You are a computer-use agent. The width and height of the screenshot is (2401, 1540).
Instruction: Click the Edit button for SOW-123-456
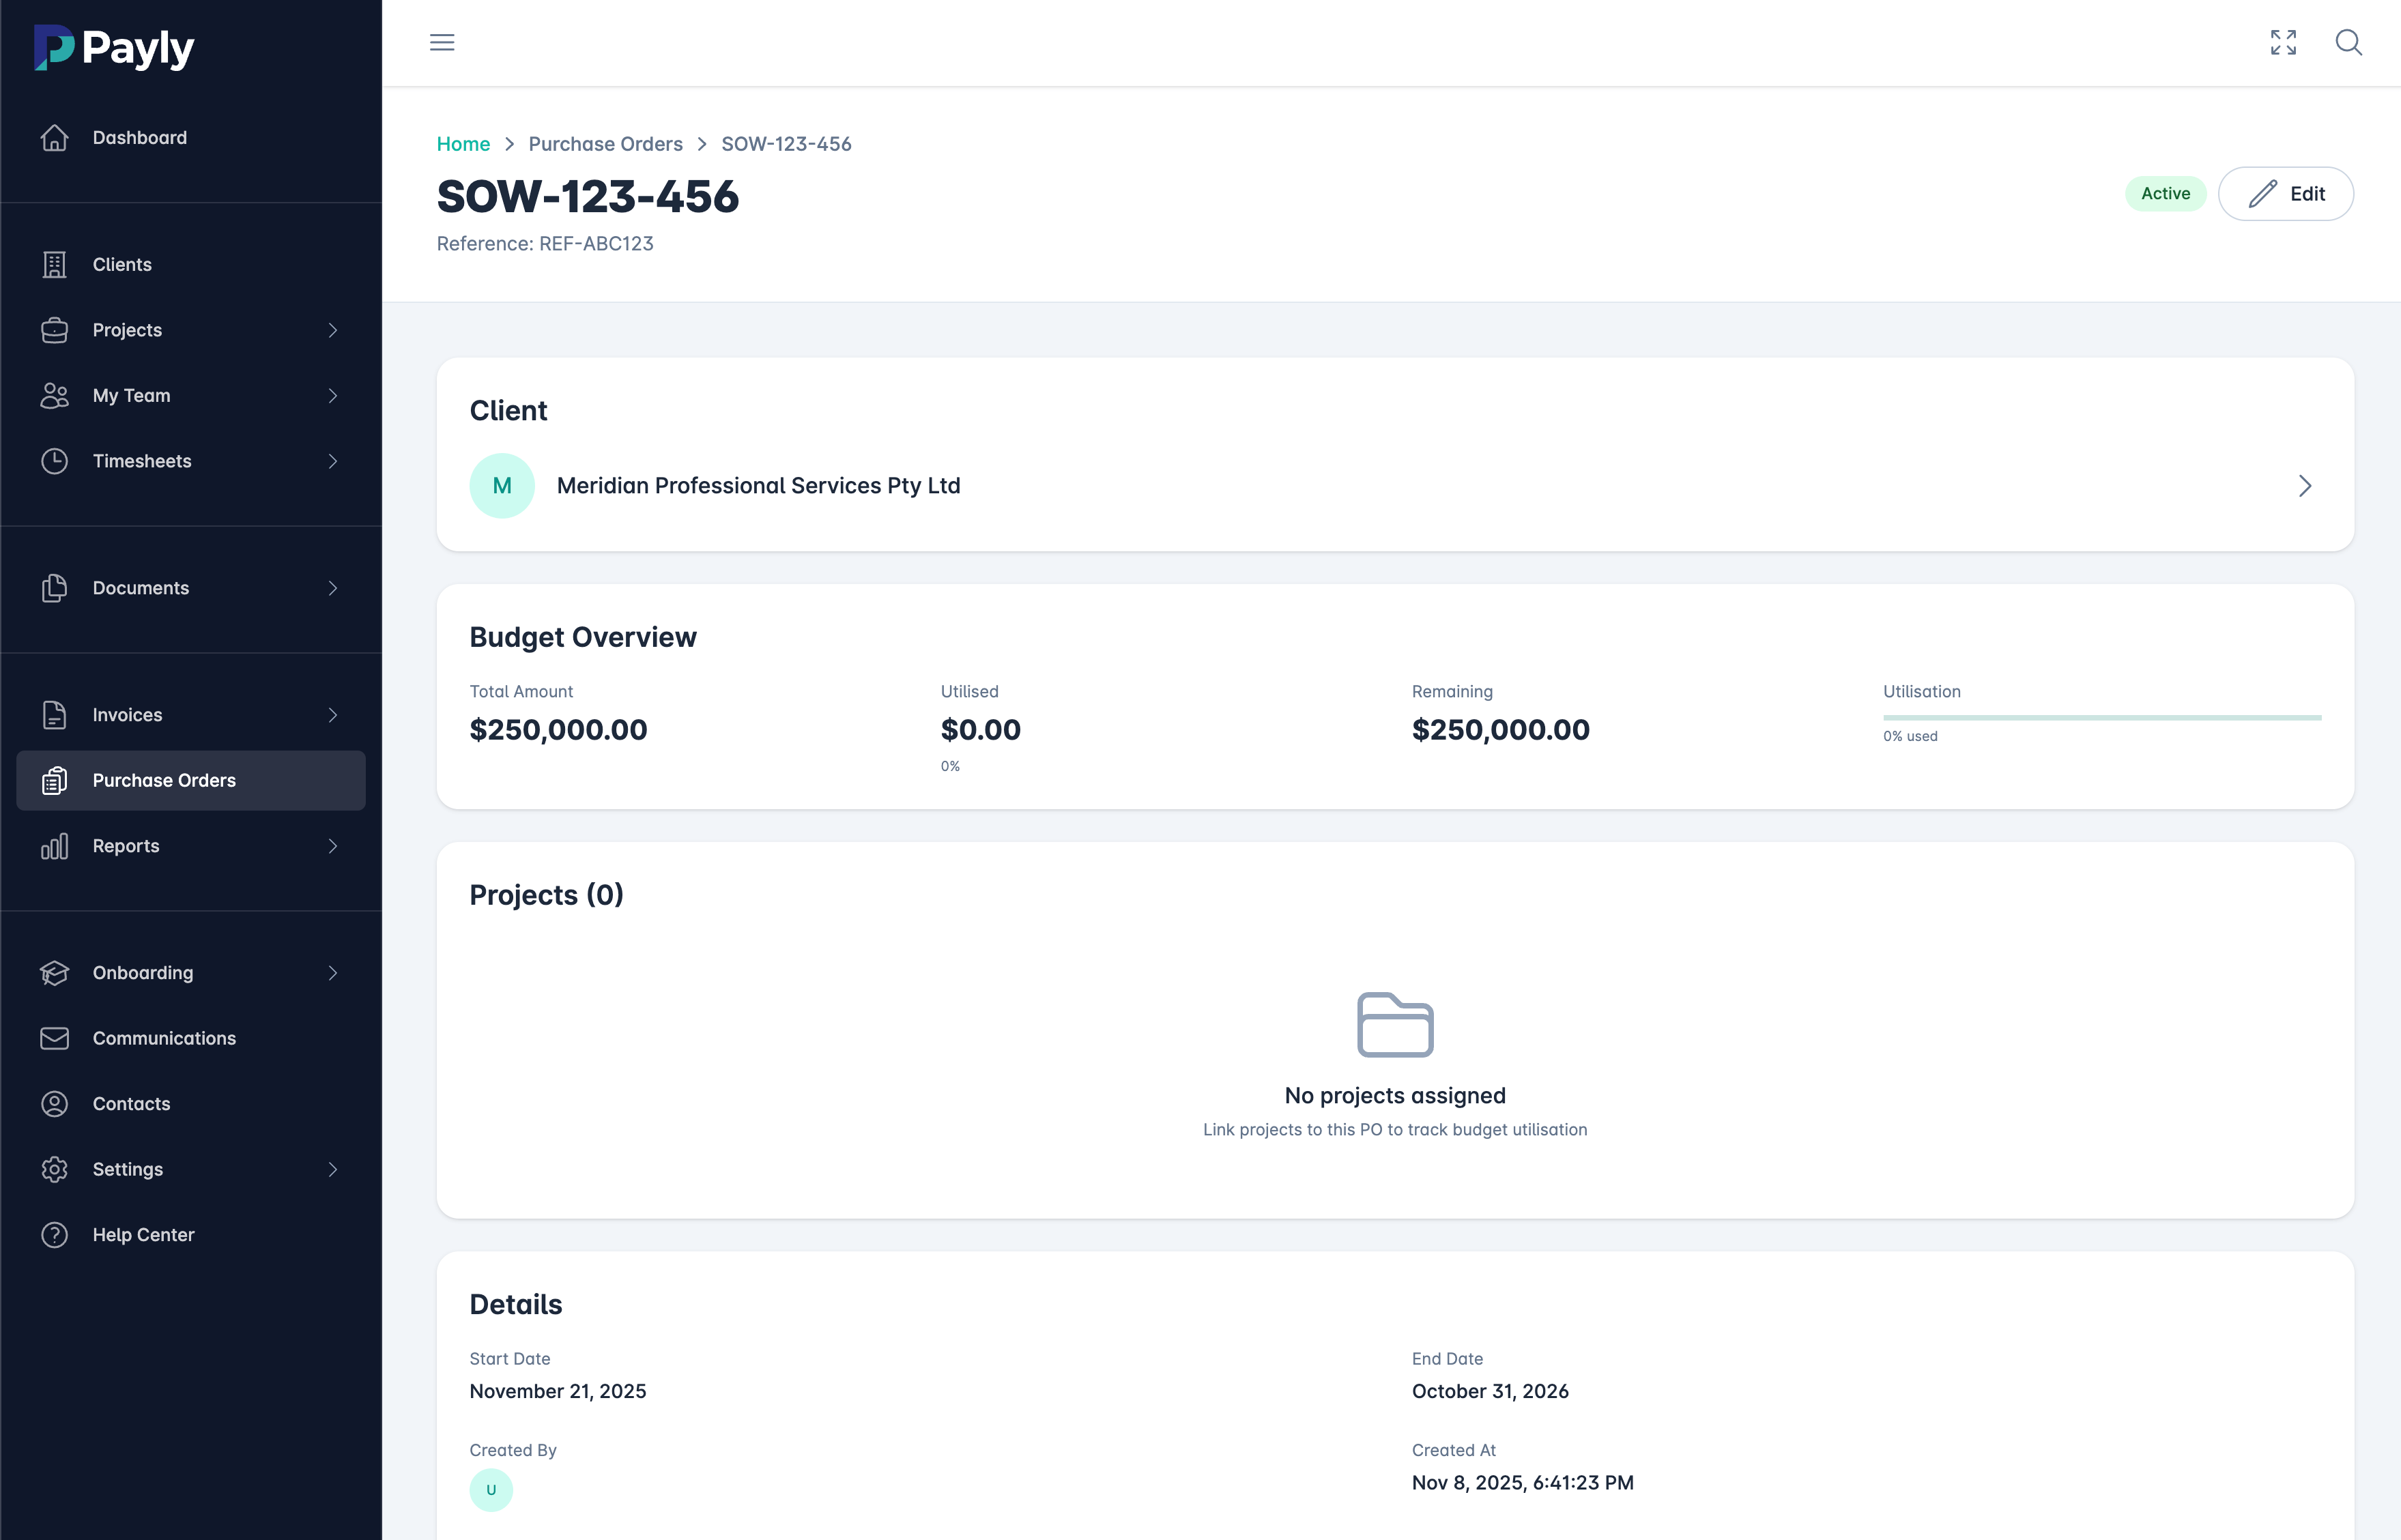click(2286, 193)
